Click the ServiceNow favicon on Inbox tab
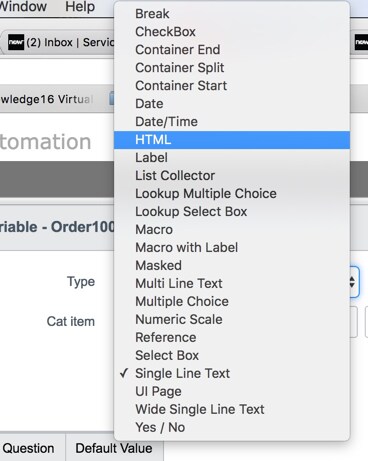This screenshot has height=461, width=368. click(x=16, y=42)
